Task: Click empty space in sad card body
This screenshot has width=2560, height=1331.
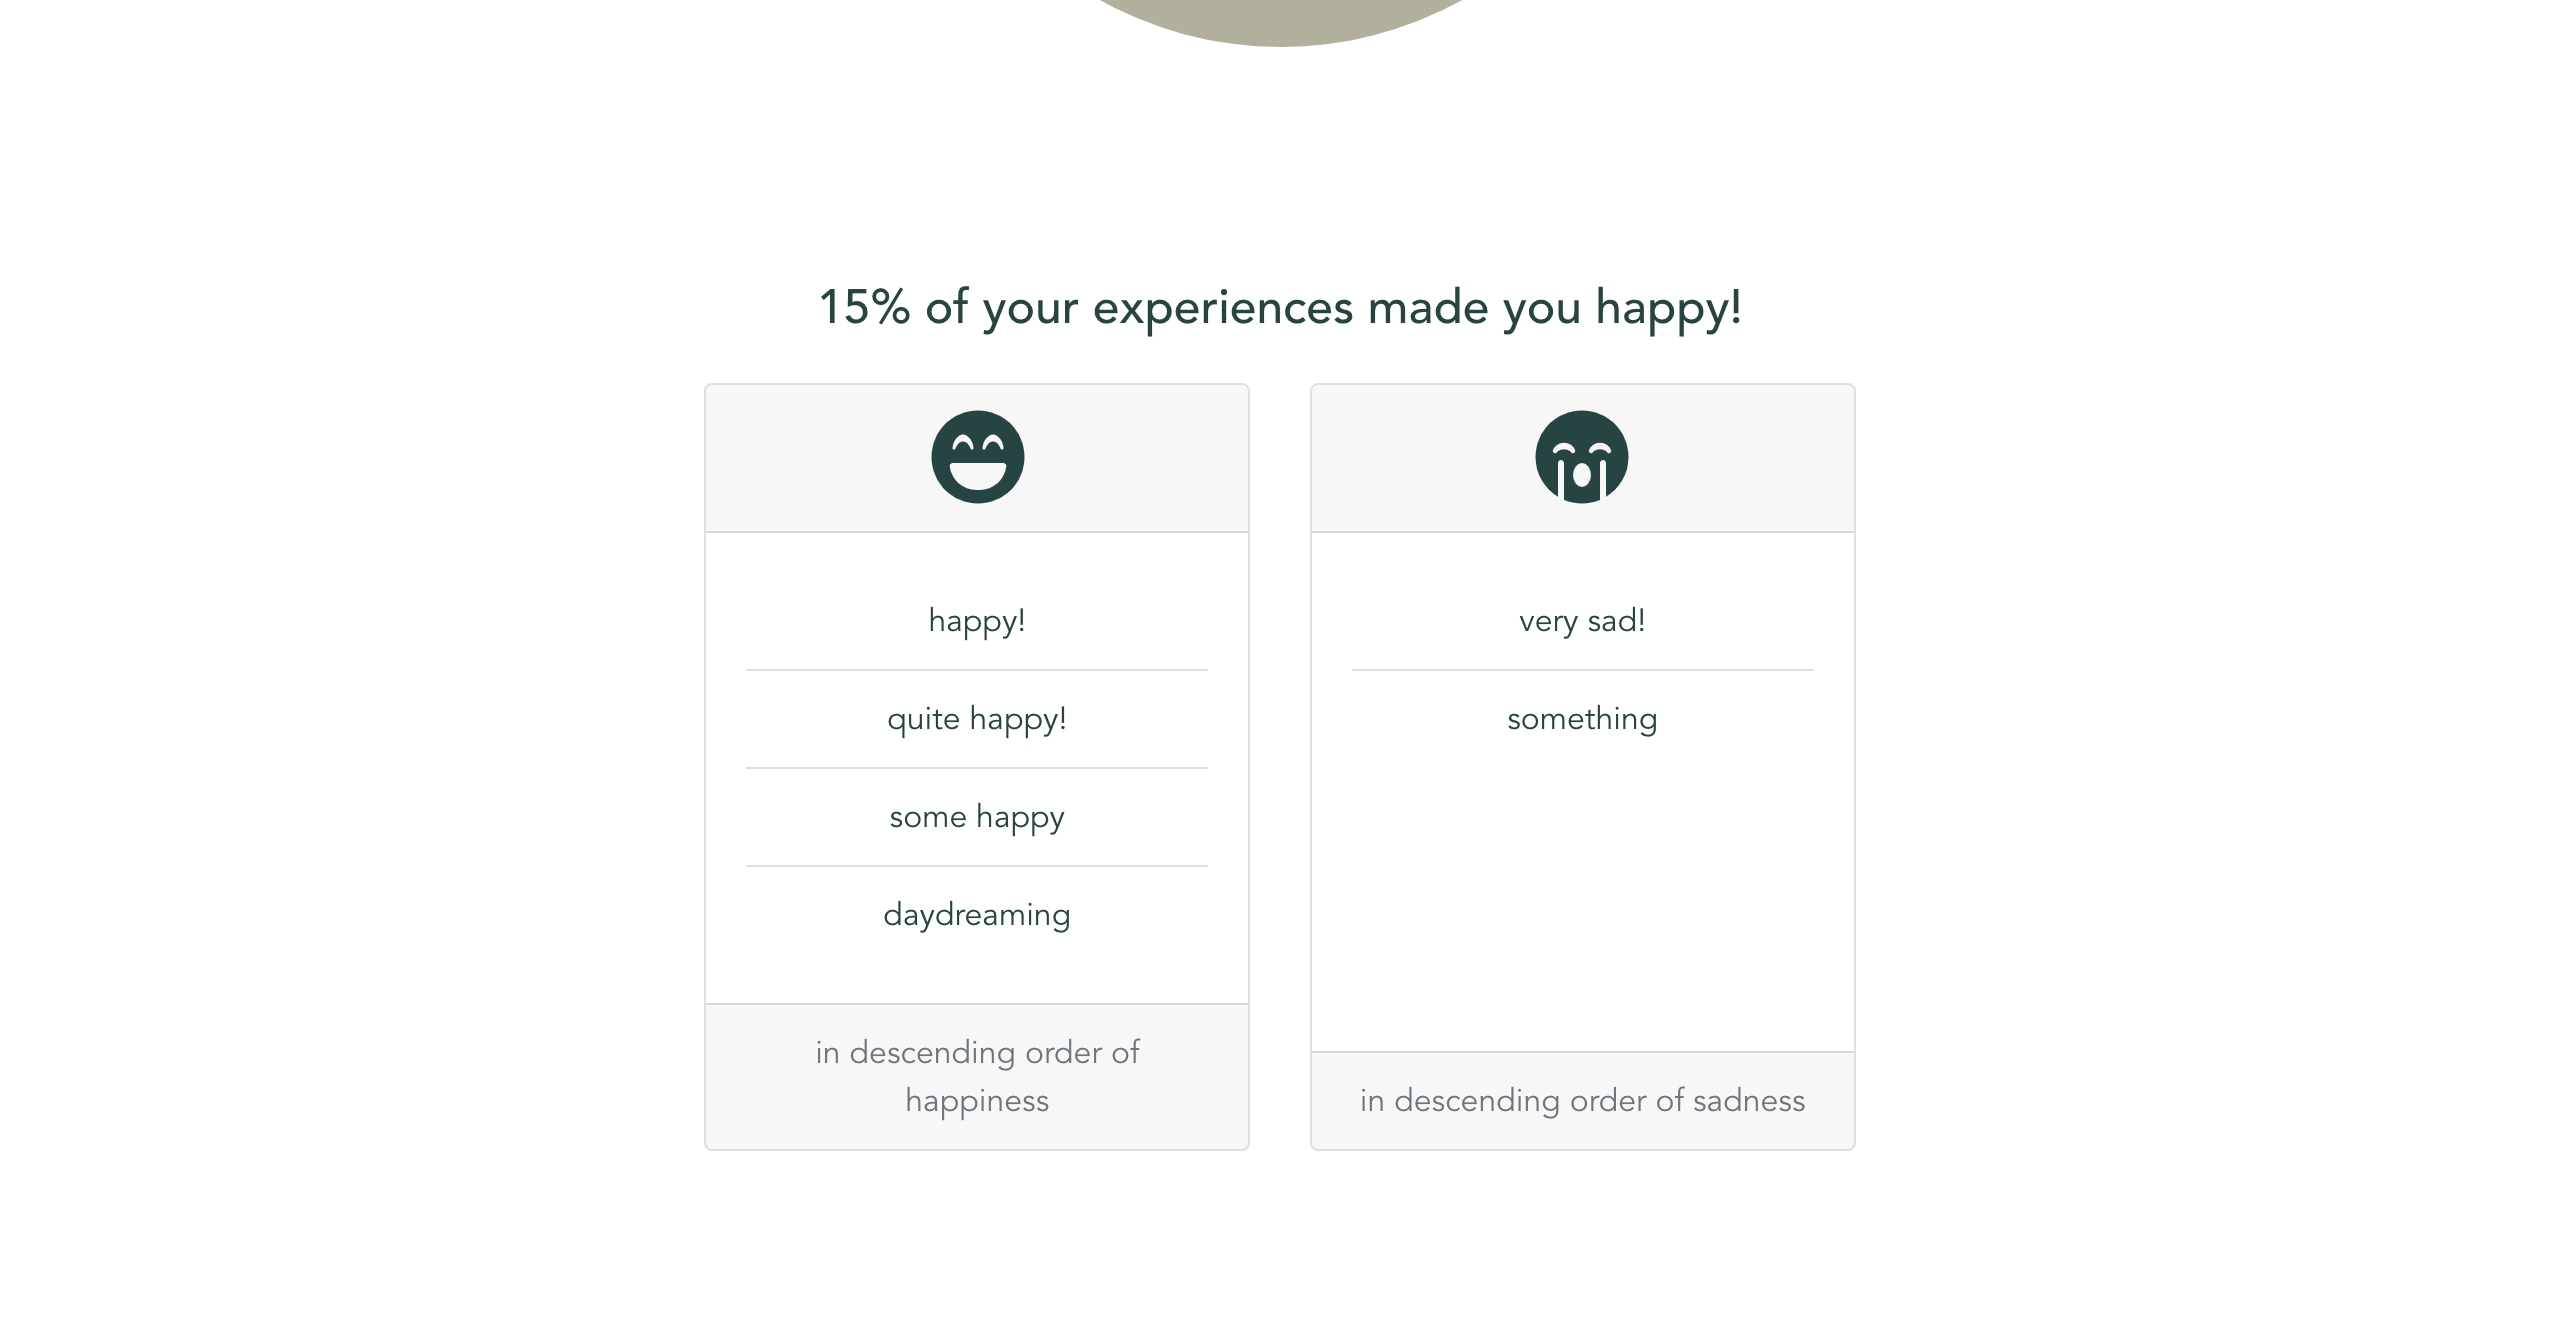Action: coord(1582,900)
